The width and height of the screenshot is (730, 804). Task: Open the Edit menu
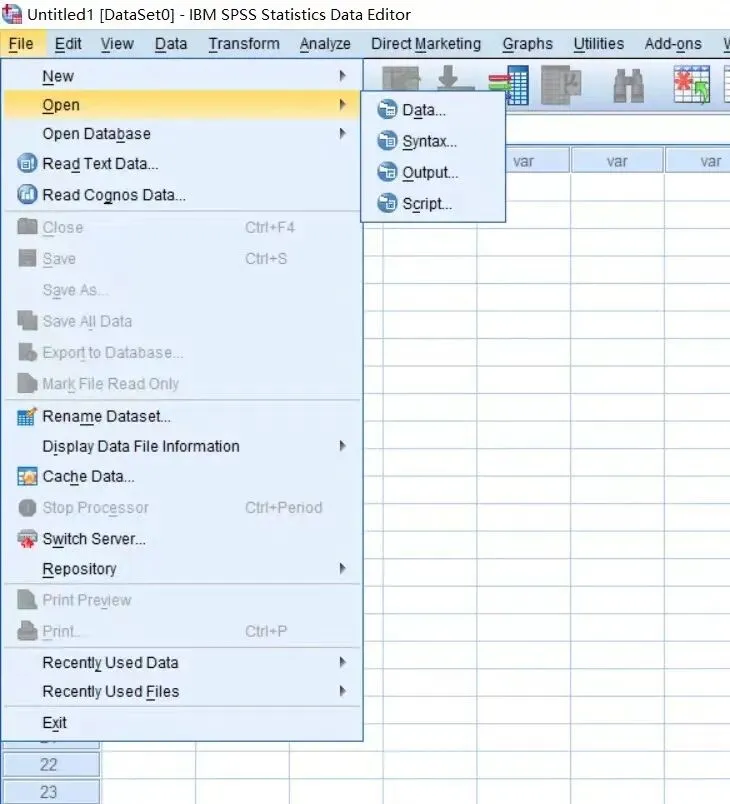click(x=68, y=44)
